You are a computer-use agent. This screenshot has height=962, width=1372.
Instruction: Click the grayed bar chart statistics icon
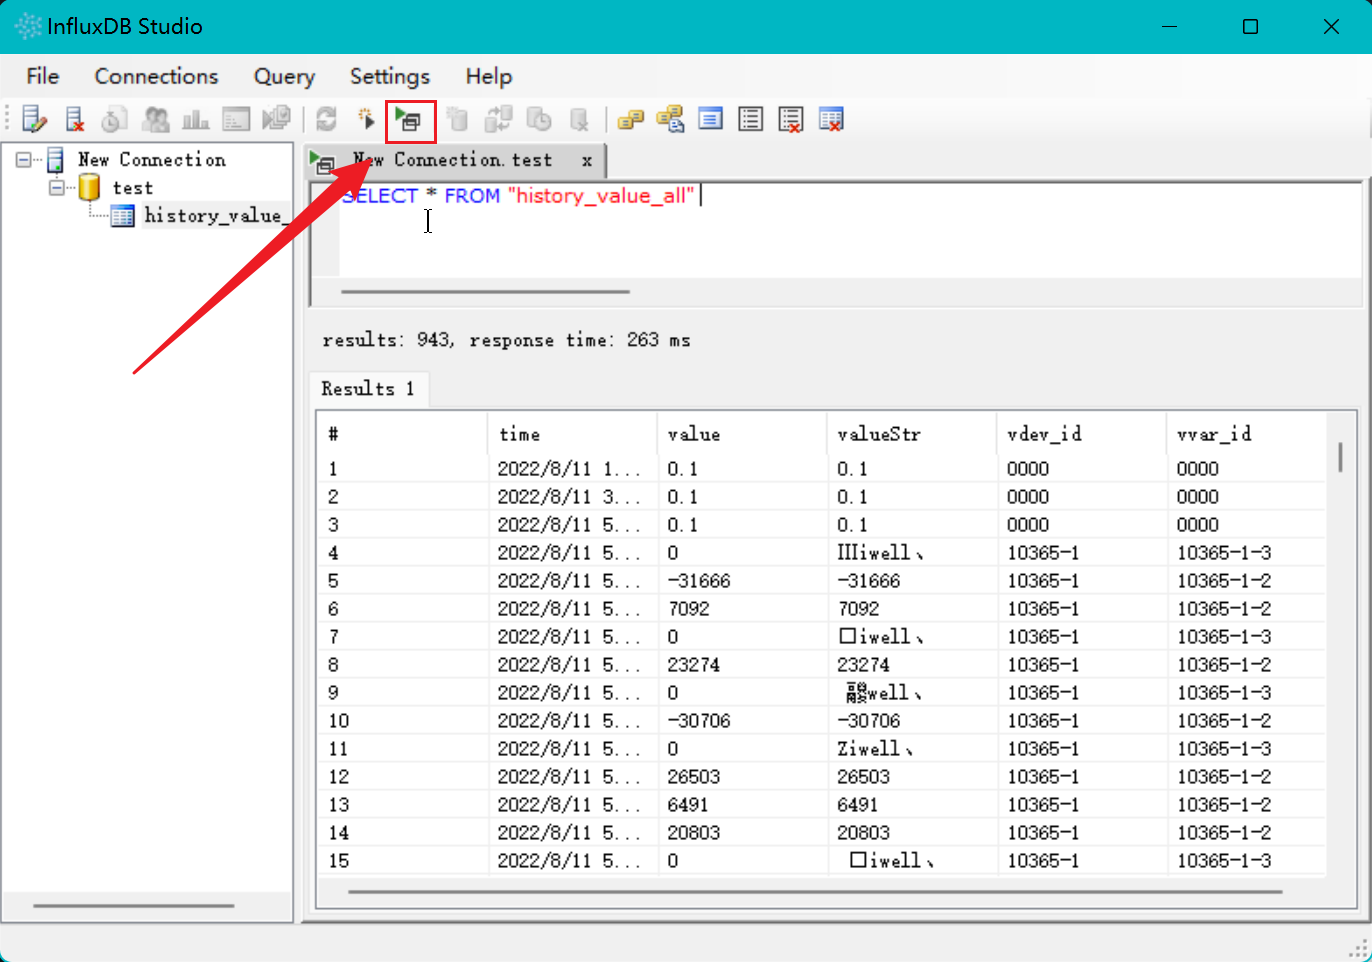195,119
